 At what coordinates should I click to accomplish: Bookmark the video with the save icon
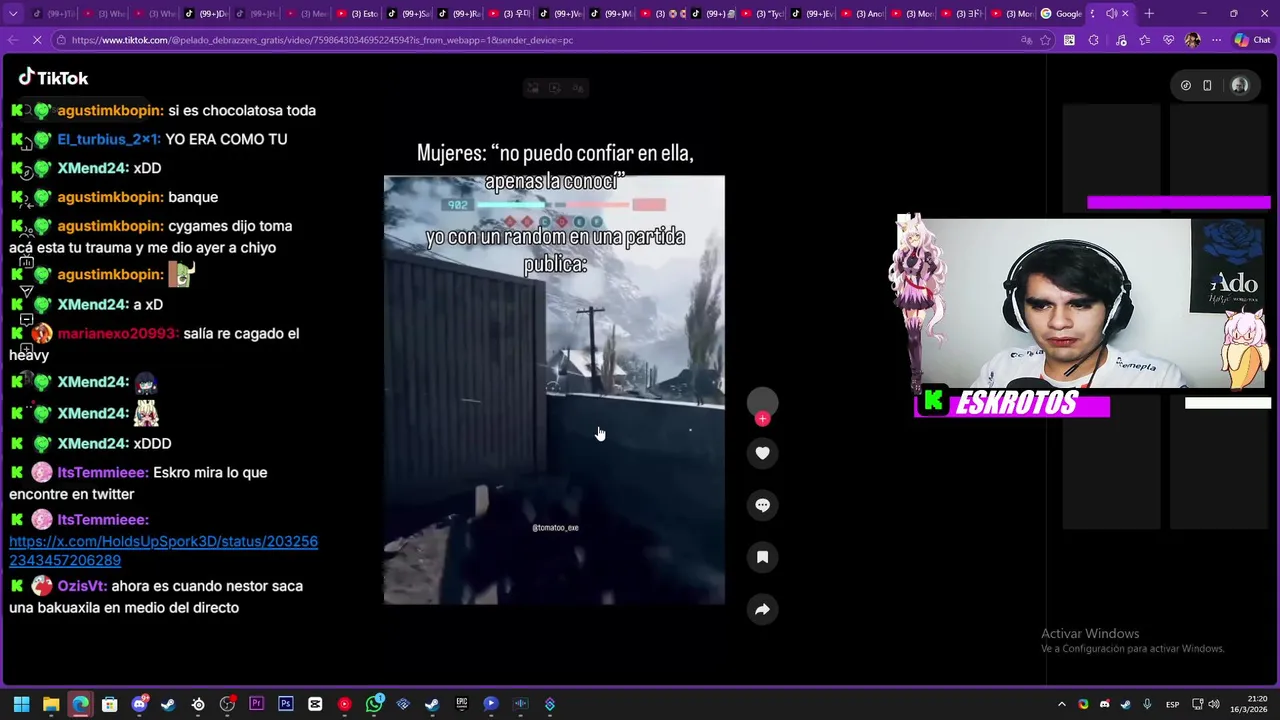pyautogui.click(x=762, y=557)
